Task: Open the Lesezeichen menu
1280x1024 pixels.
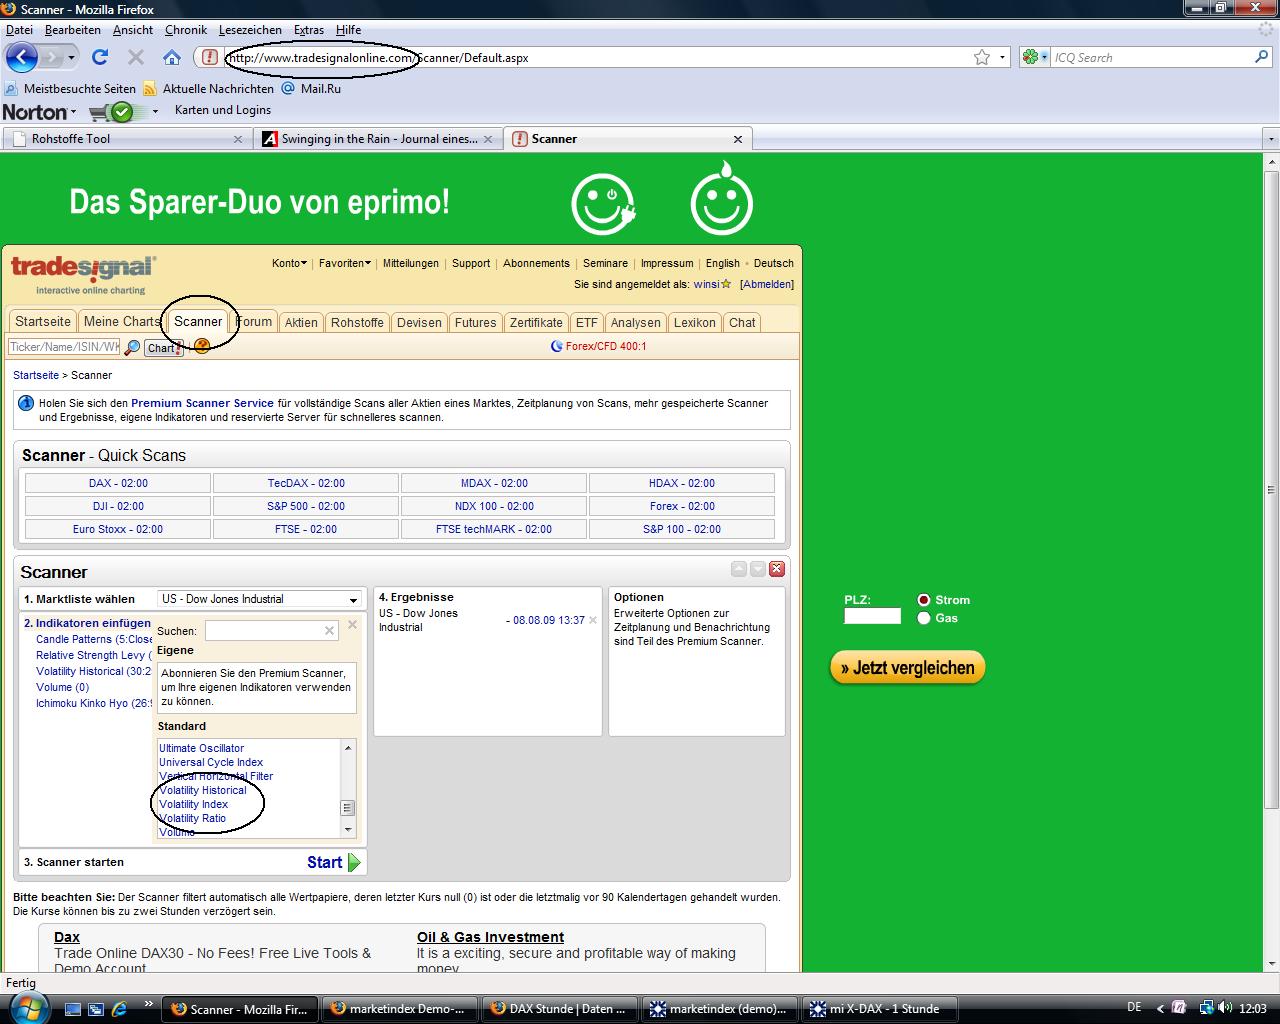Action: point(250,30)
